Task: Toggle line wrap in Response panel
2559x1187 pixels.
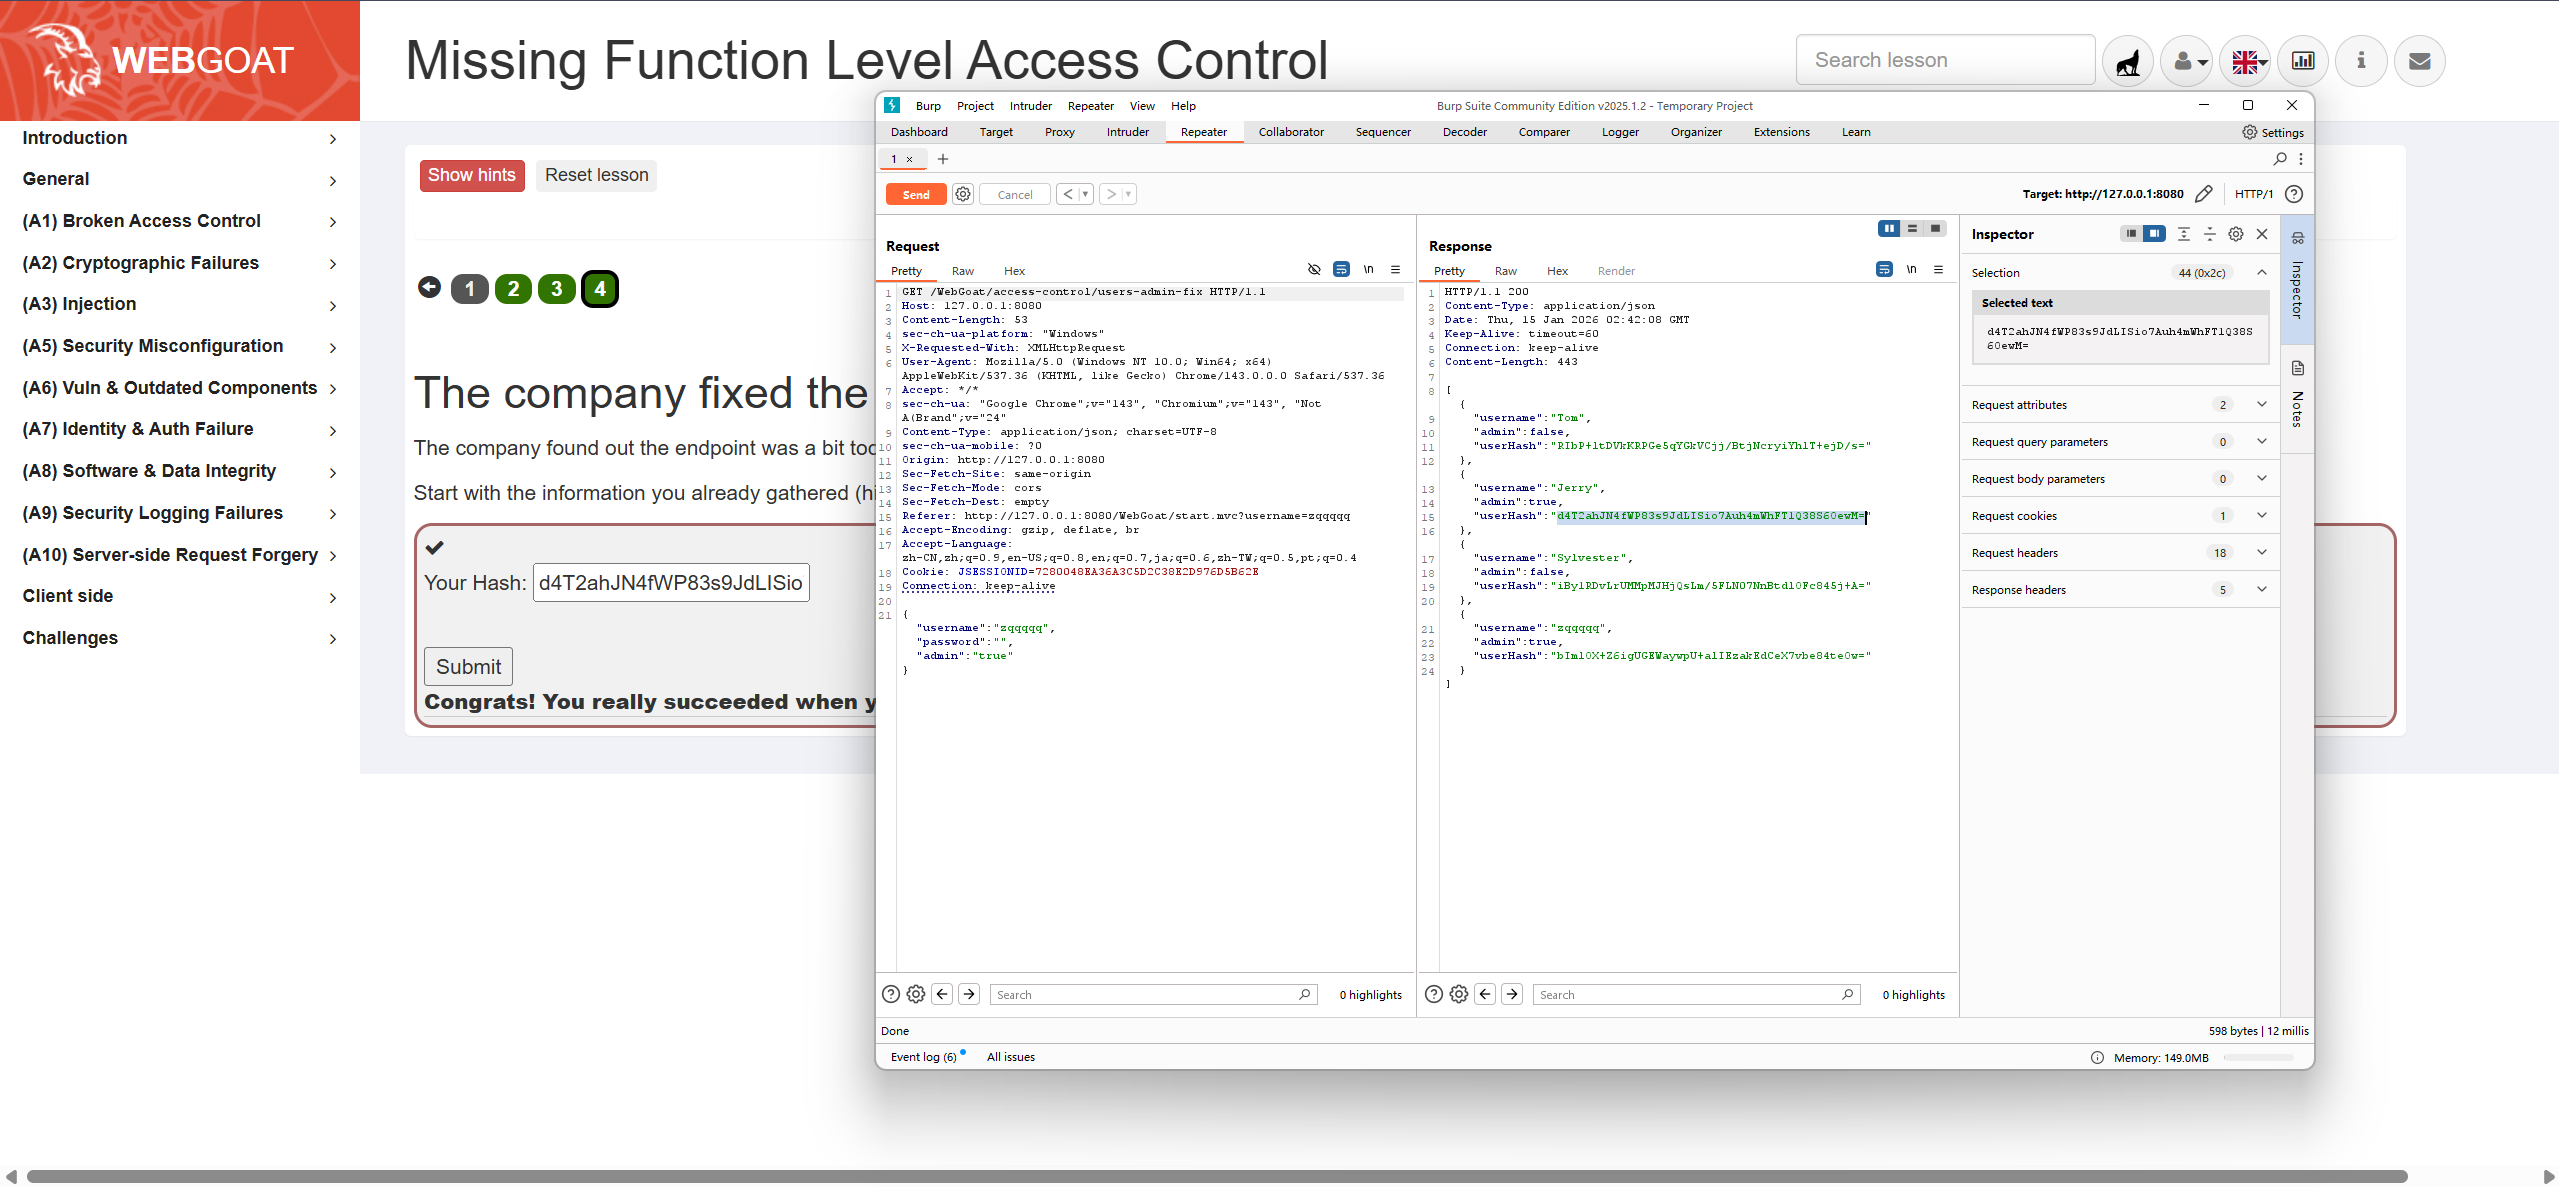Action: (x=1884, y=270)
